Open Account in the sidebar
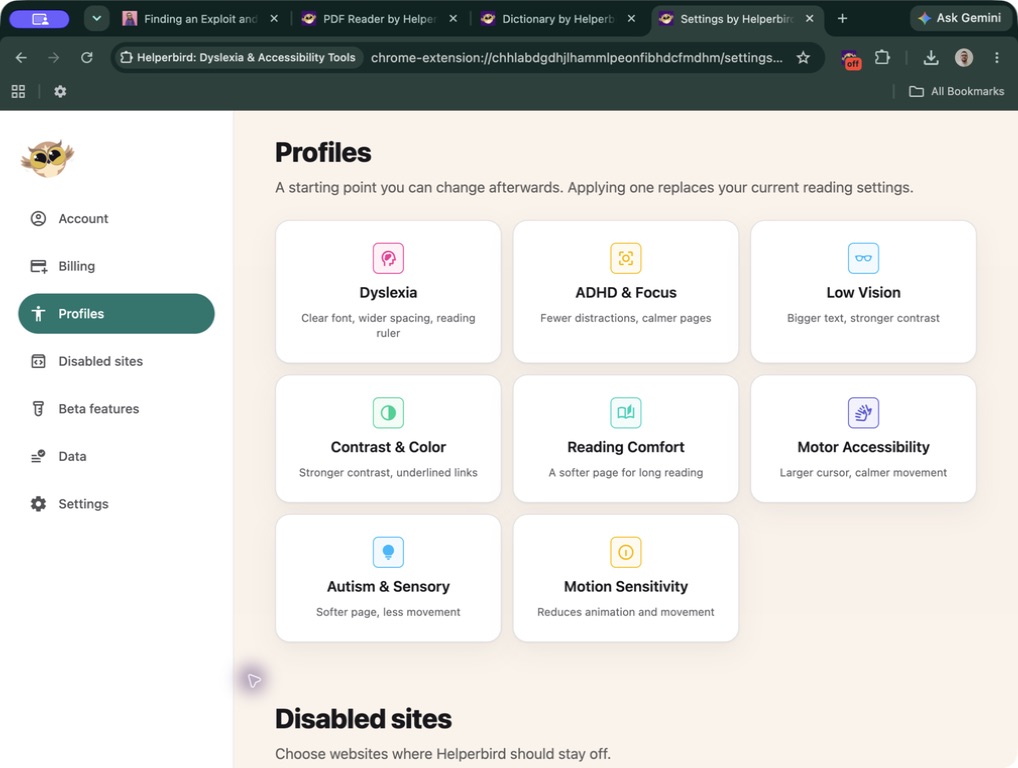 pos(116,219)
